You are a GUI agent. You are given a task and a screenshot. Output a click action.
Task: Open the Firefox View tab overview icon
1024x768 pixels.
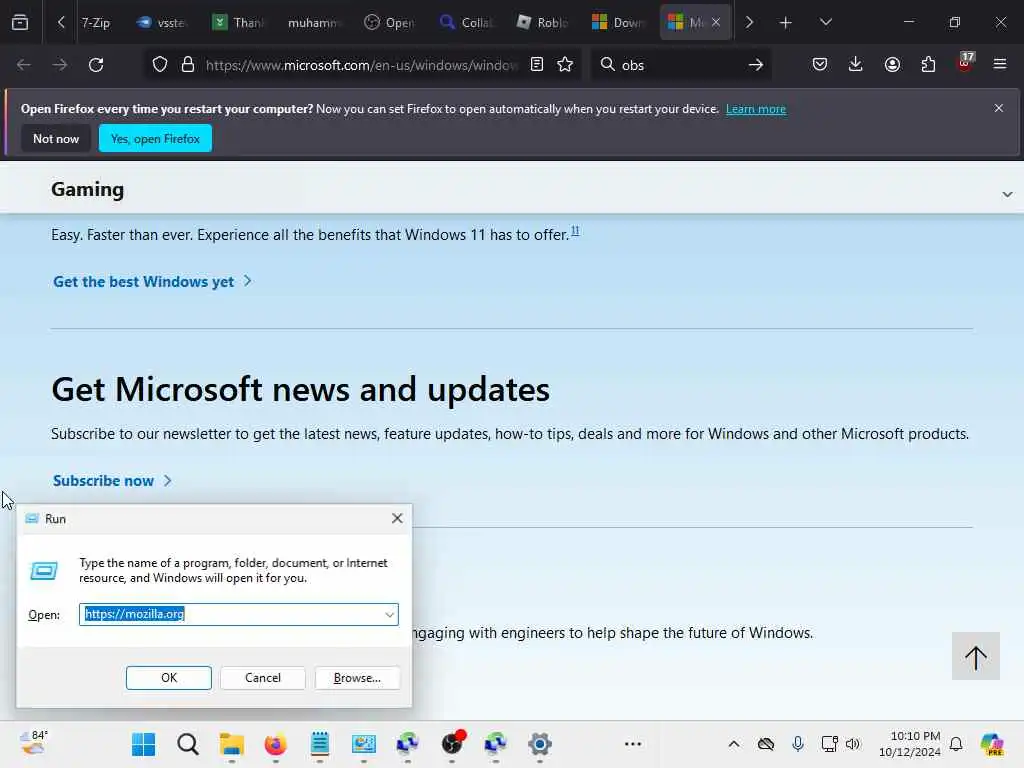tap(20, 22)
